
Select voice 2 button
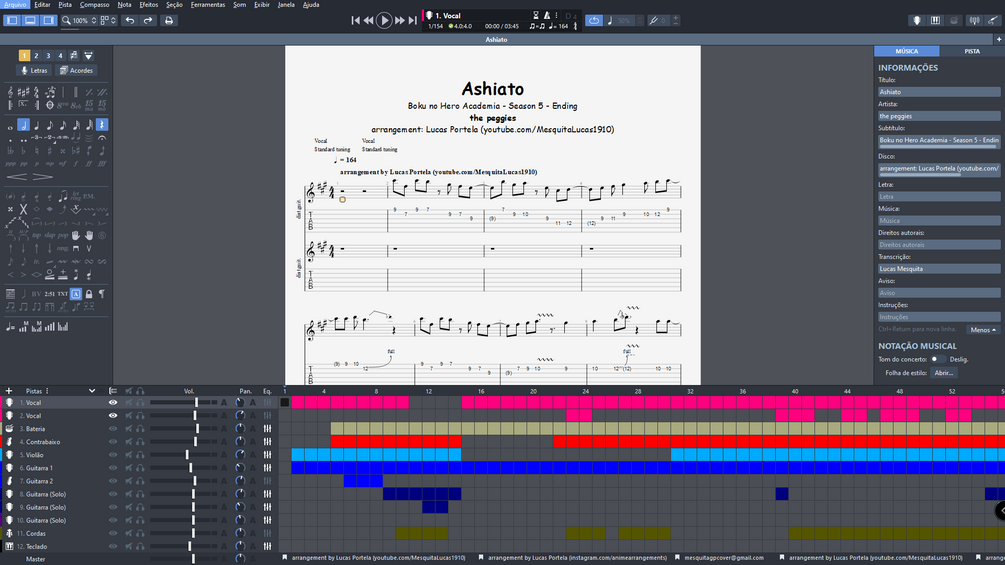[36, 56]
